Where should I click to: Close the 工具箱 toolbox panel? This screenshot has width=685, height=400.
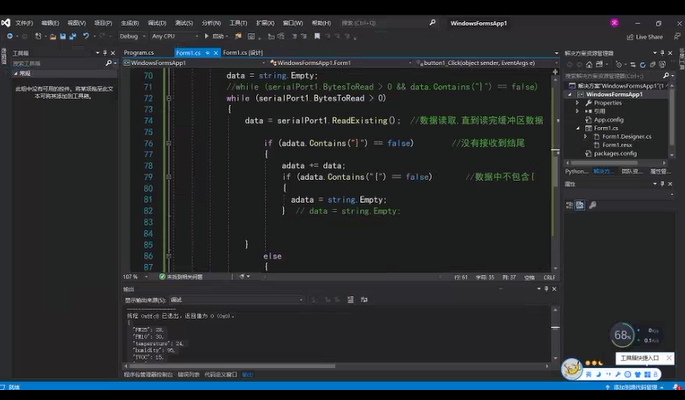pyautogui.click(x=113, y=53)
